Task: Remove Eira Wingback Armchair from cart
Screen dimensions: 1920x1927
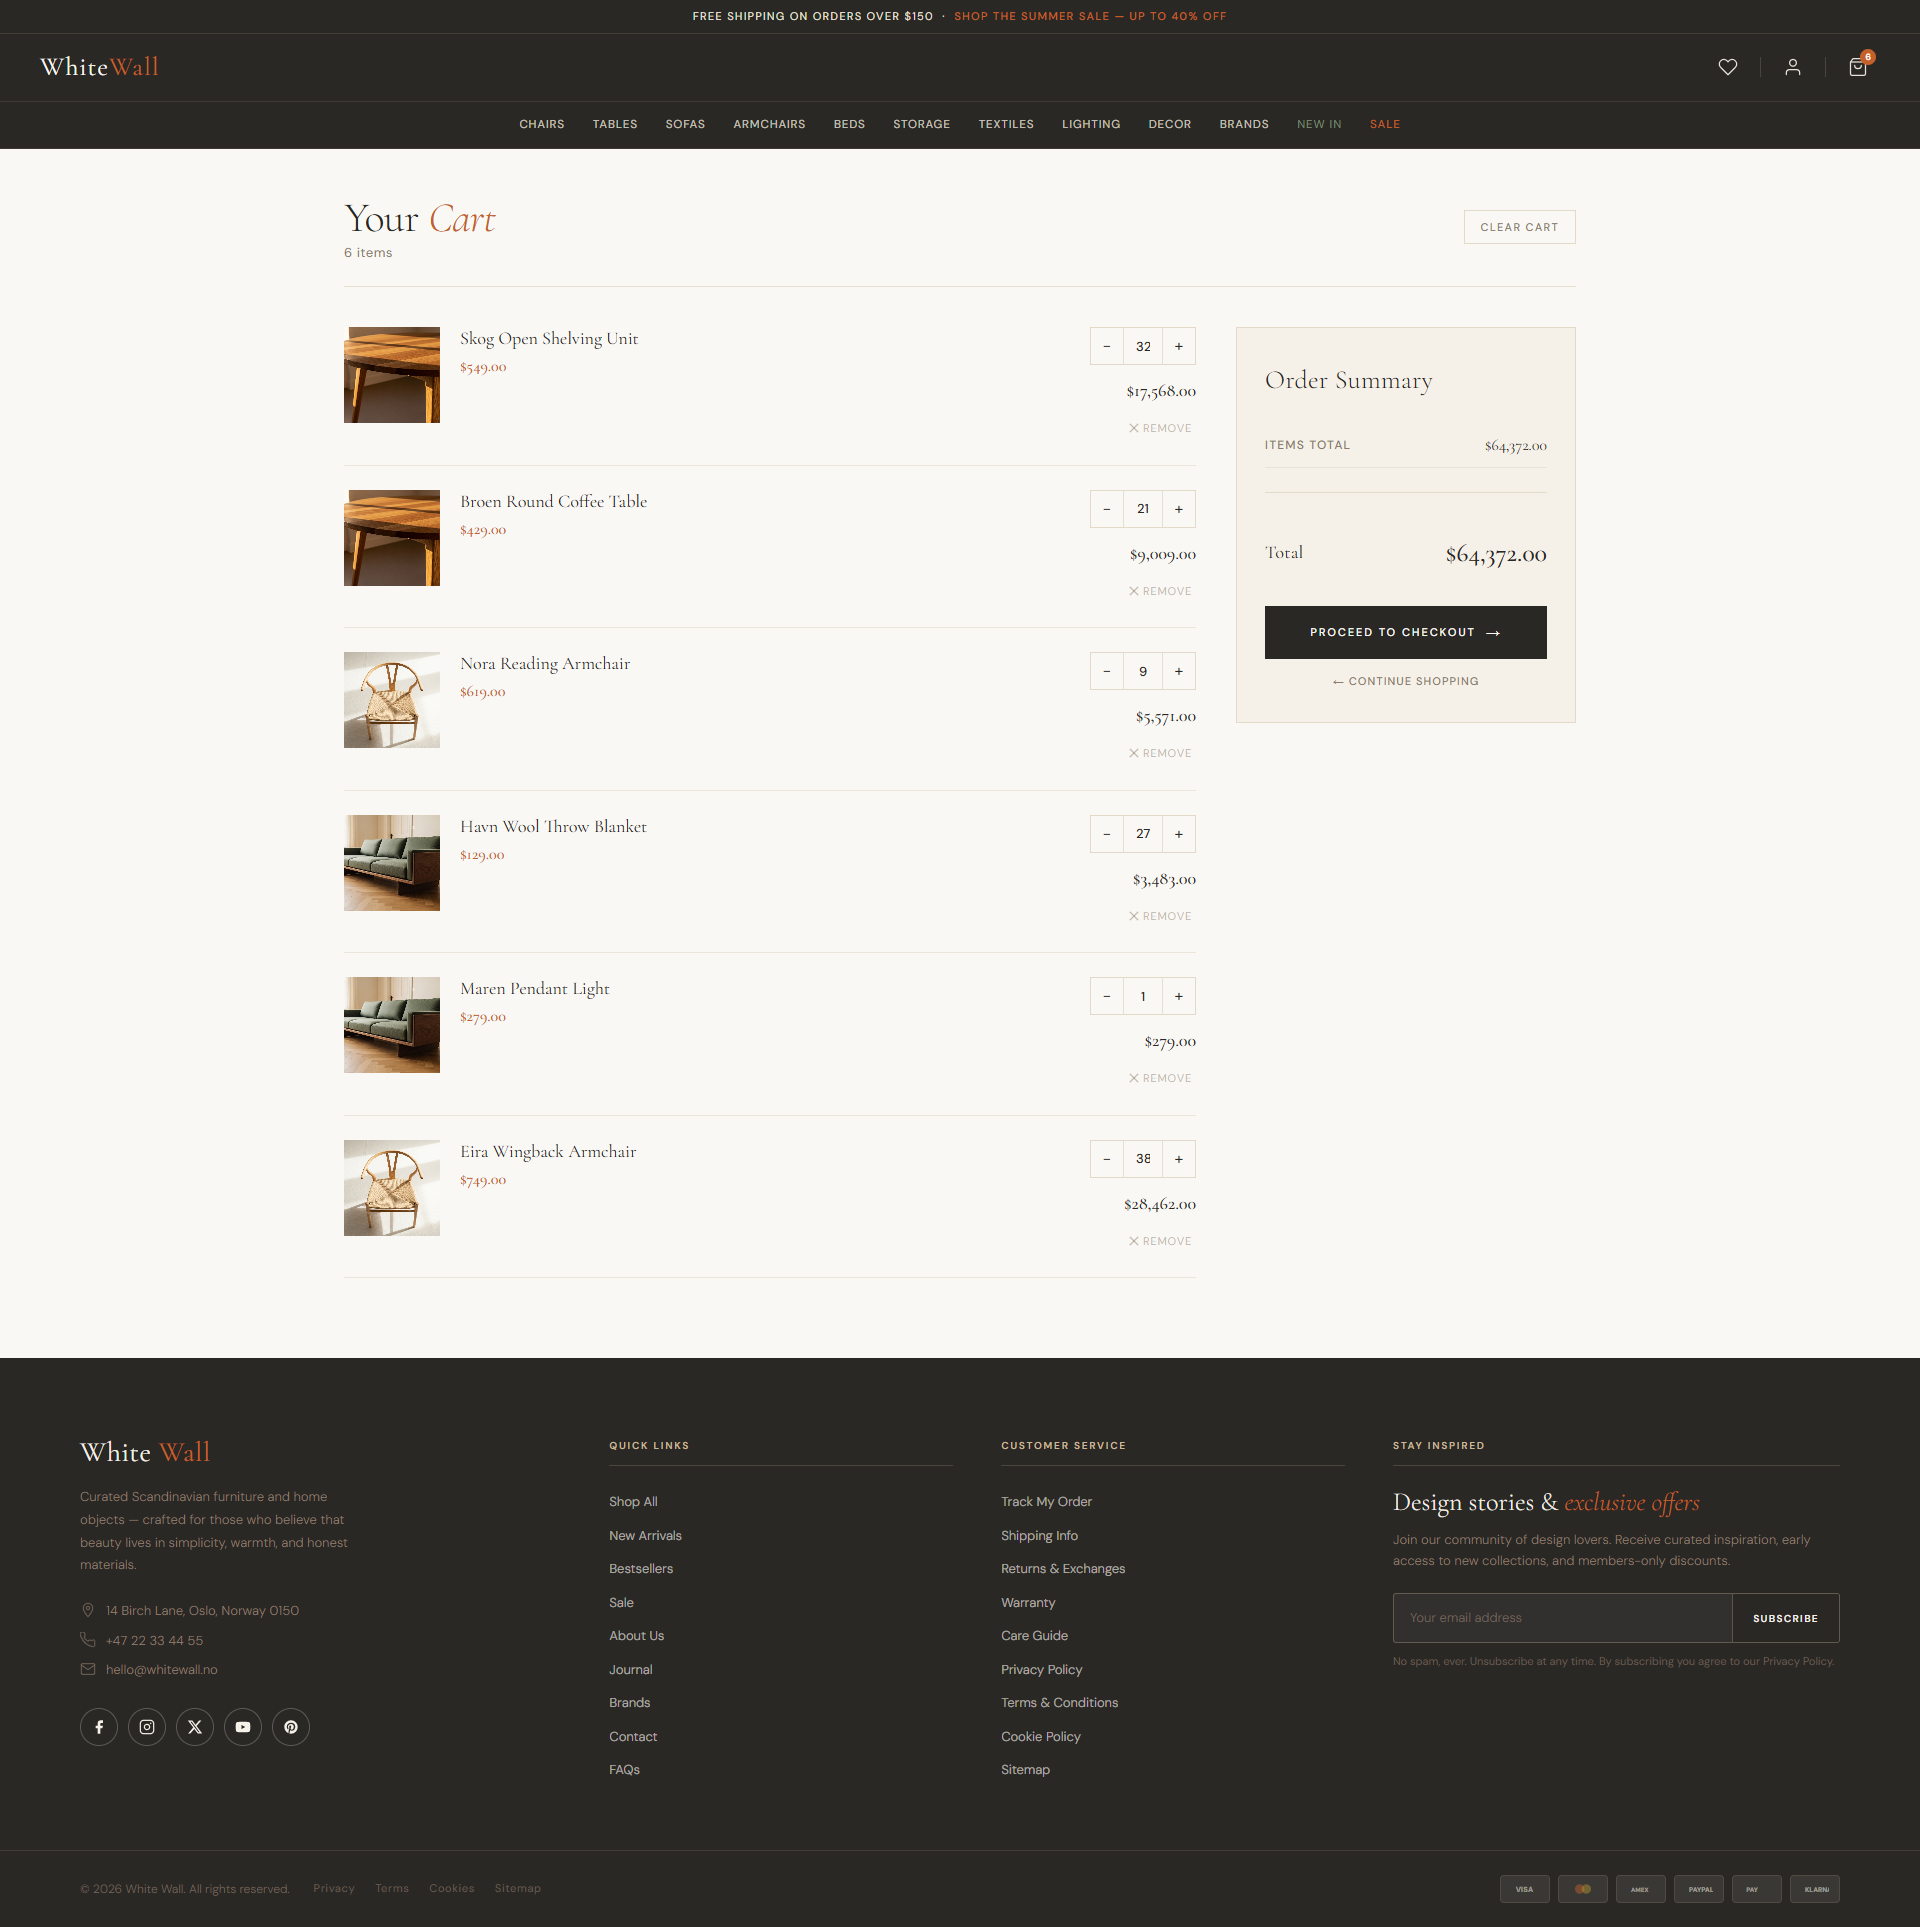Action: coord(1160,1241)
